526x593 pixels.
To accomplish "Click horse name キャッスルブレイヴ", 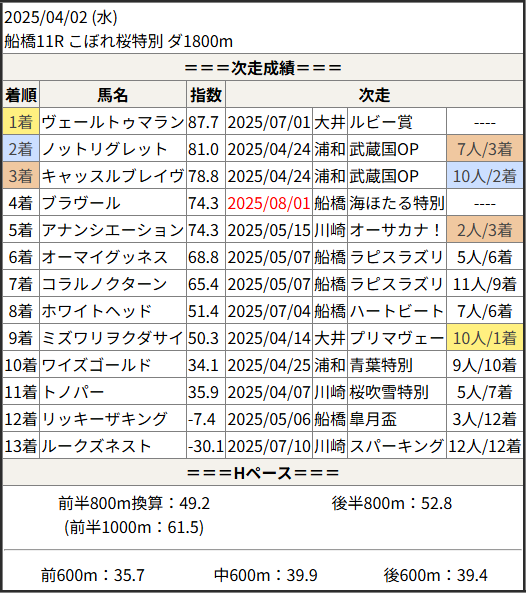I will (113, 176).
